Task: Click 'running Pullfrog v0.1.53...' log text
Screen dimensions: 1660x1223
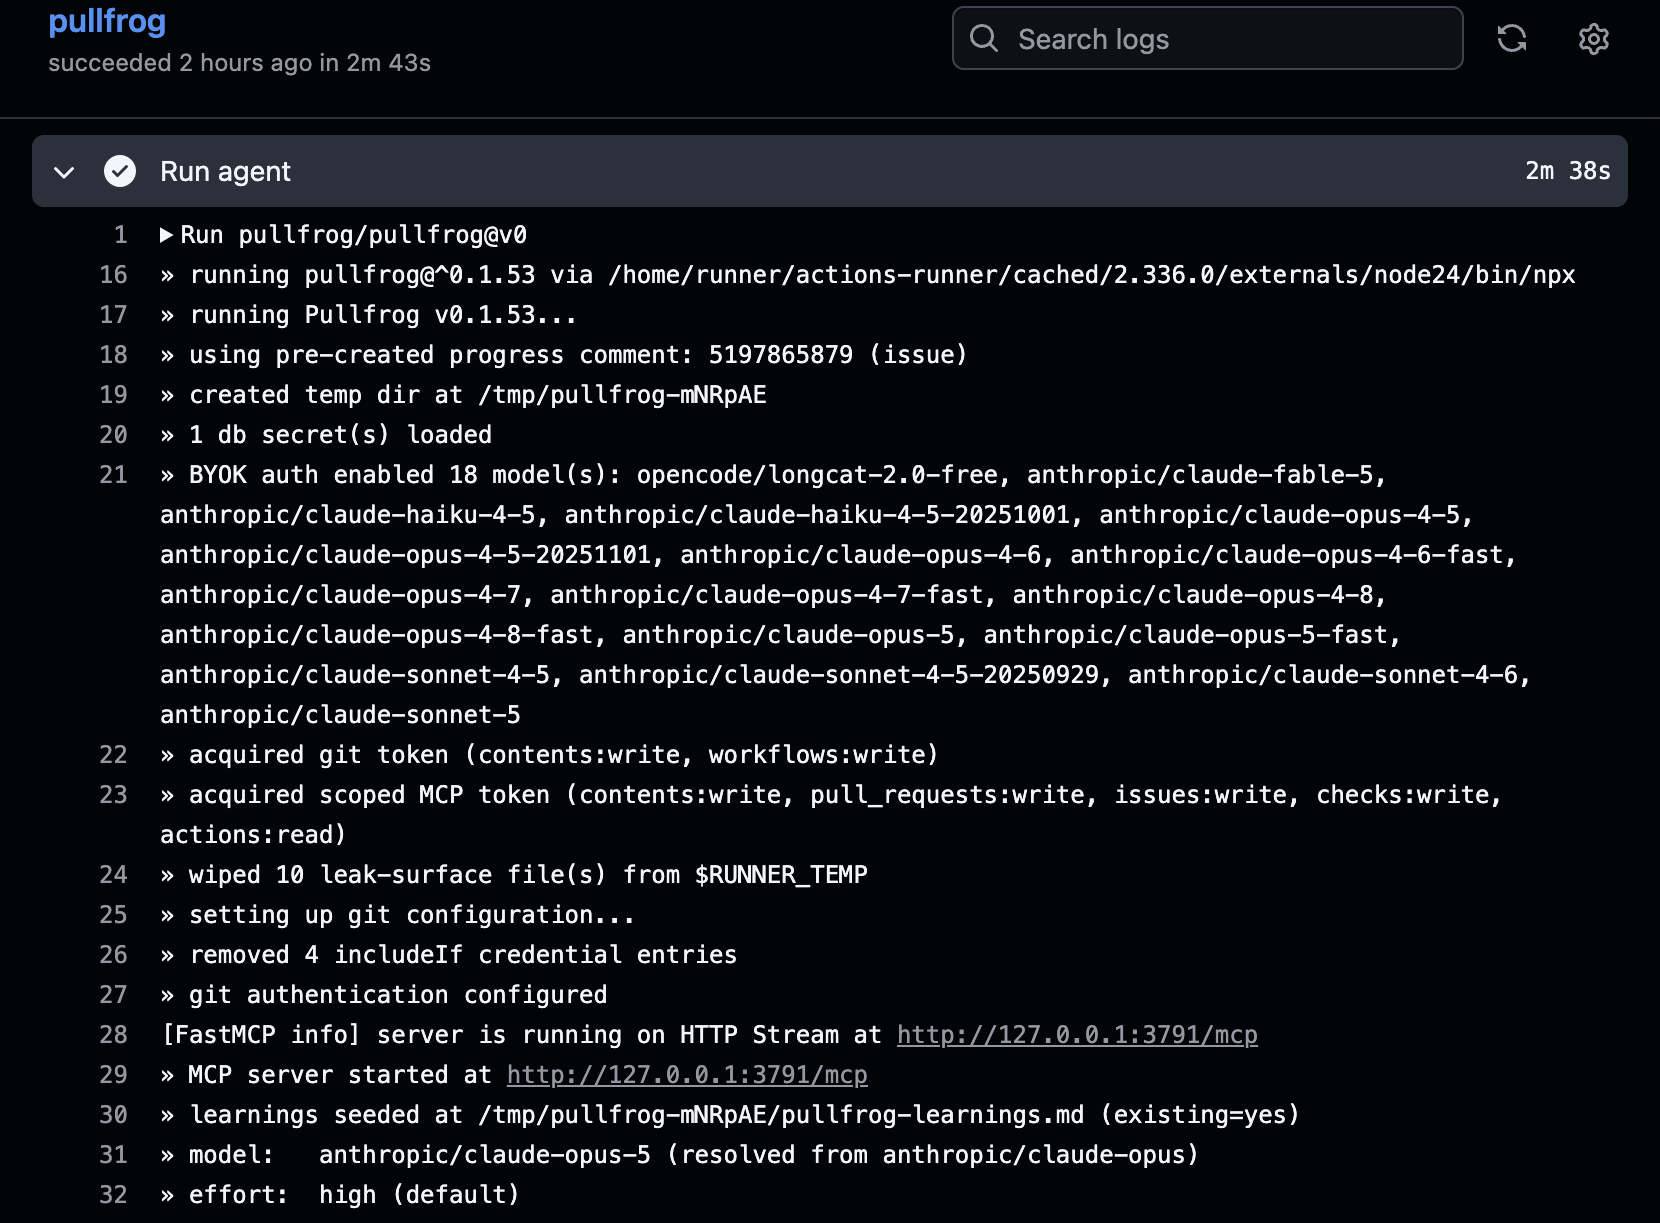Action: (x=383, y=315)
